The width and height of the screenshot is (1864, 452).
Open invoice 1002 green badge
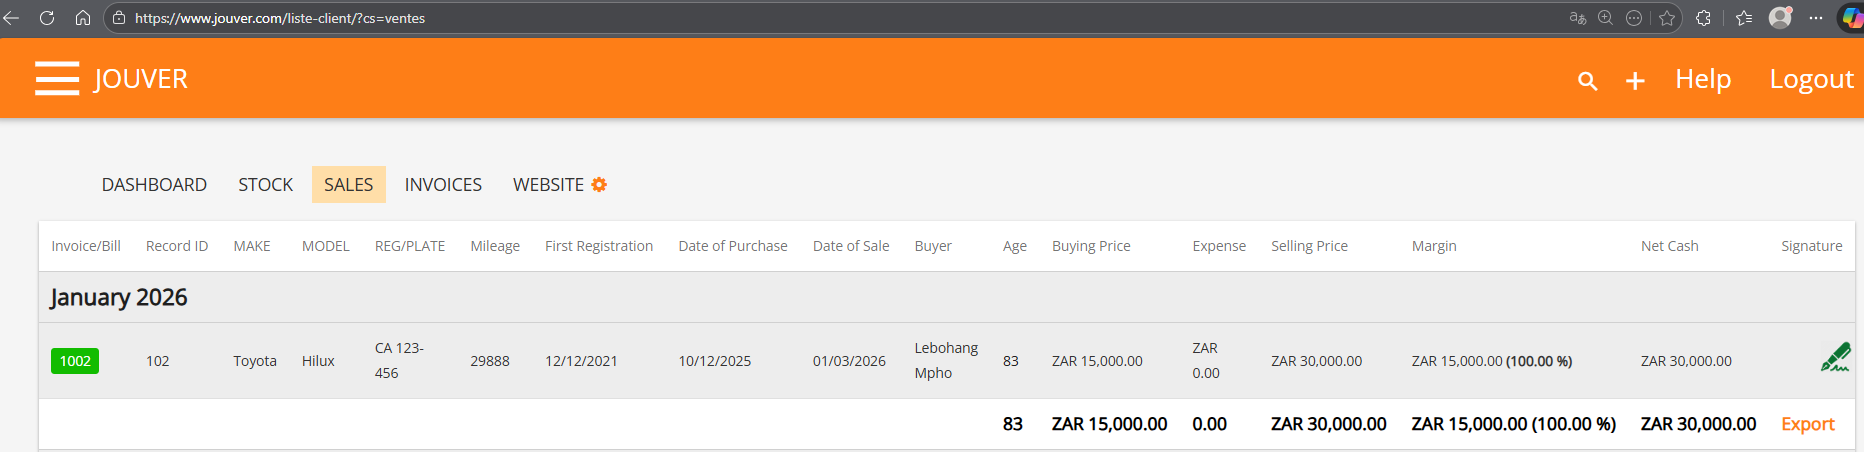pyautogui.click(x=75, y=361)
